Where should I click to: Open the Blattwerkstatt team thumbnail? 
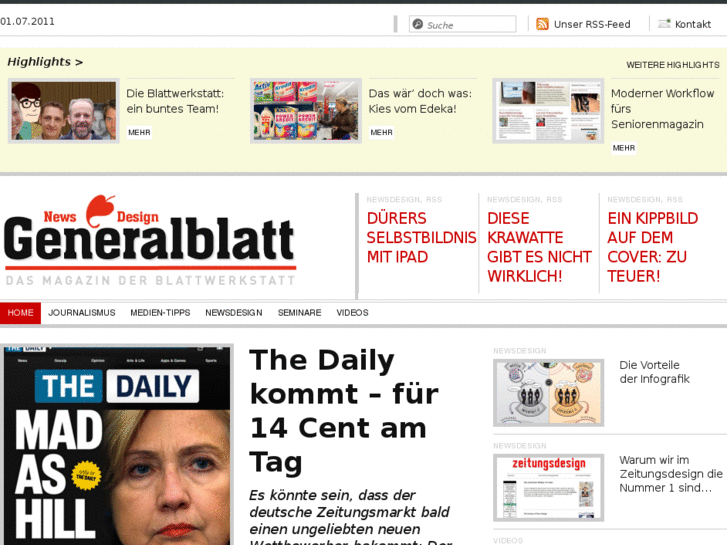click(x=64, y=111)
